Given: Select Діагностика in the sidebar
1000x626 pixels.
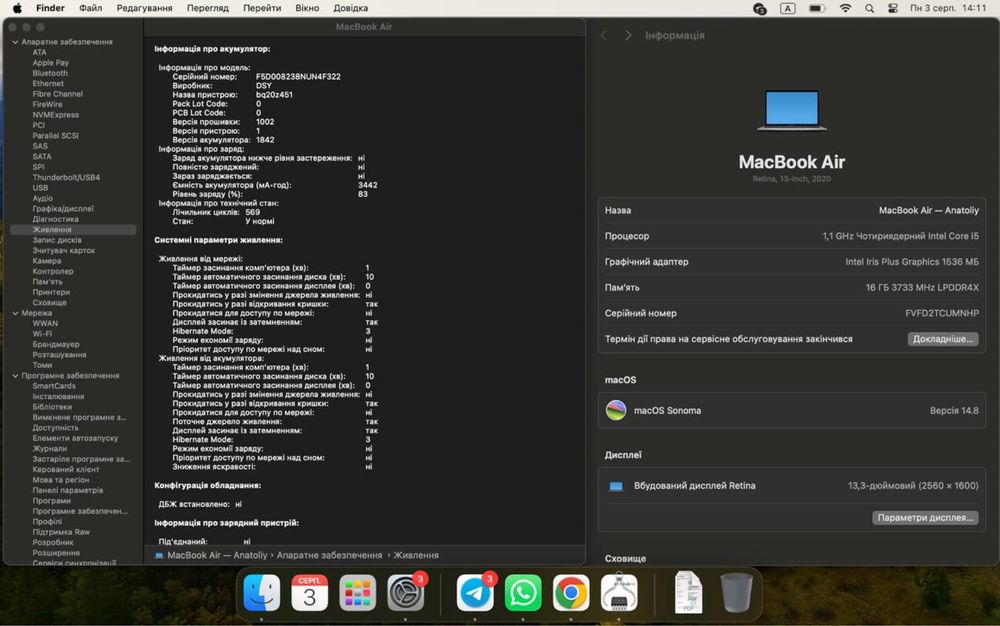Looking at the screenshot, I should 55,219.
